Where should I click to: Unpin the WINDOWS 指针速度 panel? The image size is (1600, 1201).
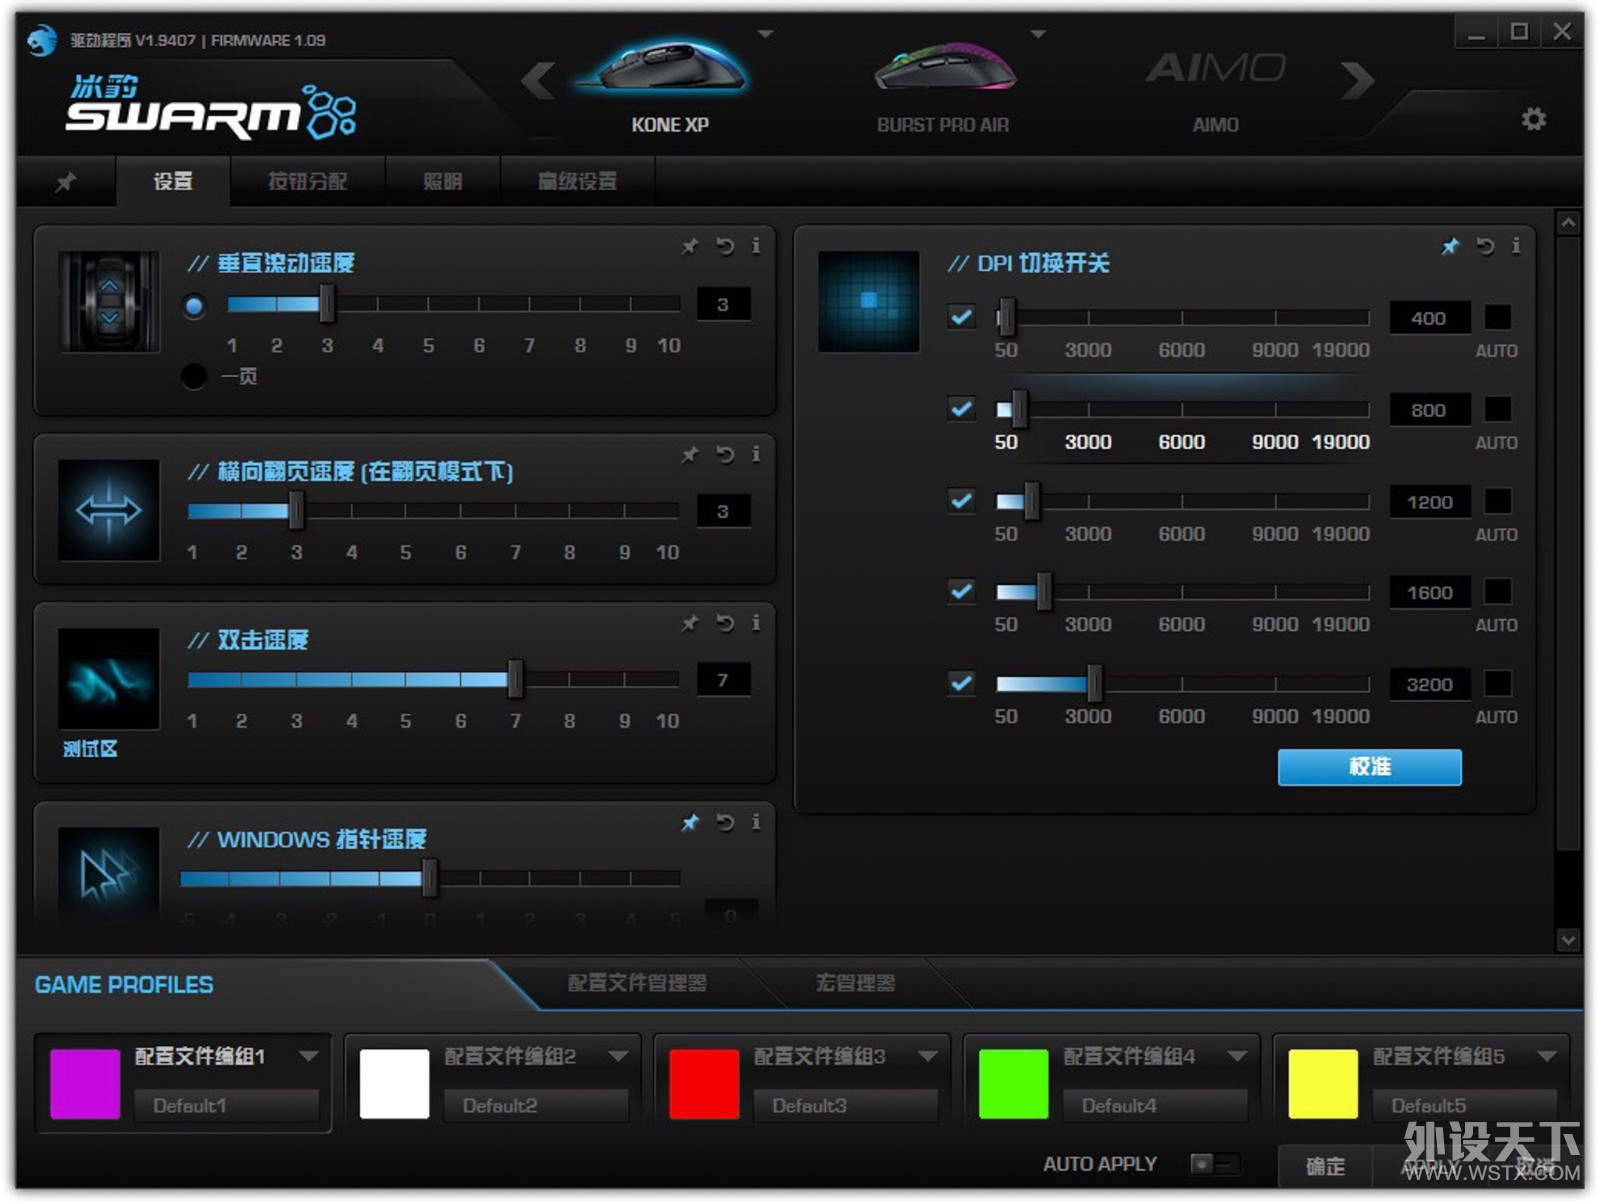(x=690, y=823)
